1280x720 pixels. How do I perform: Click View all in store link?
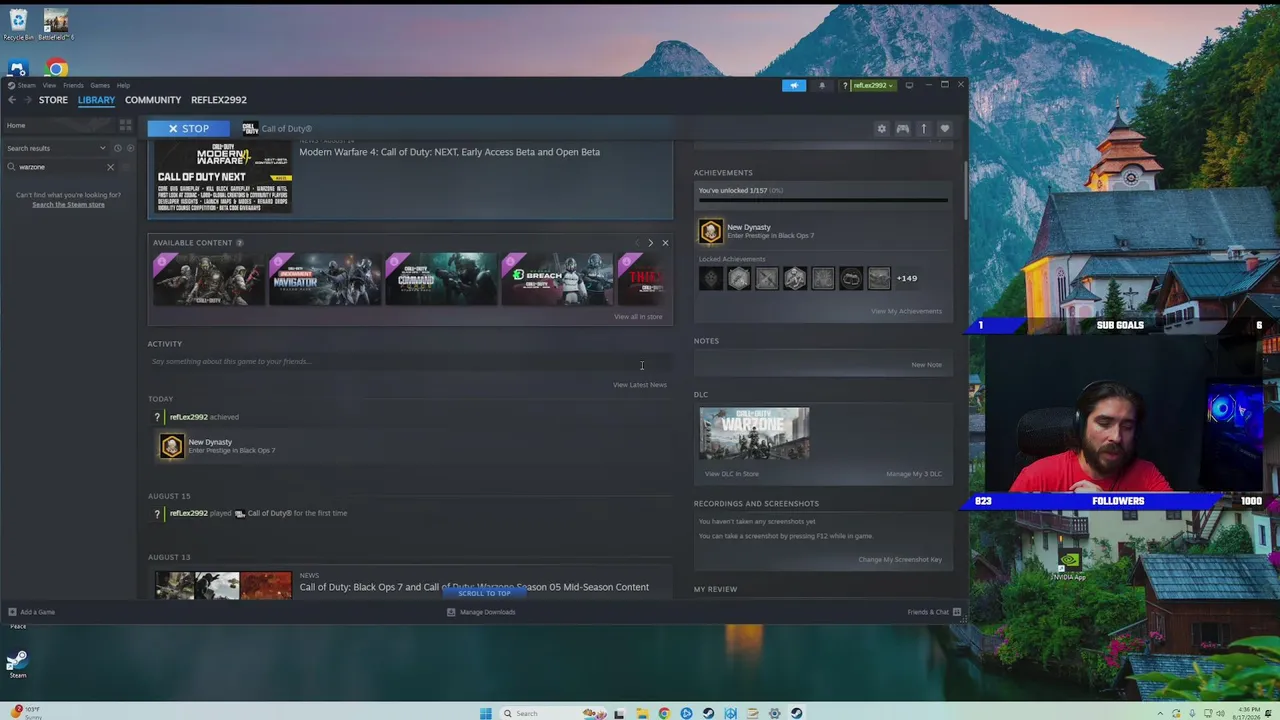(638, 317)
